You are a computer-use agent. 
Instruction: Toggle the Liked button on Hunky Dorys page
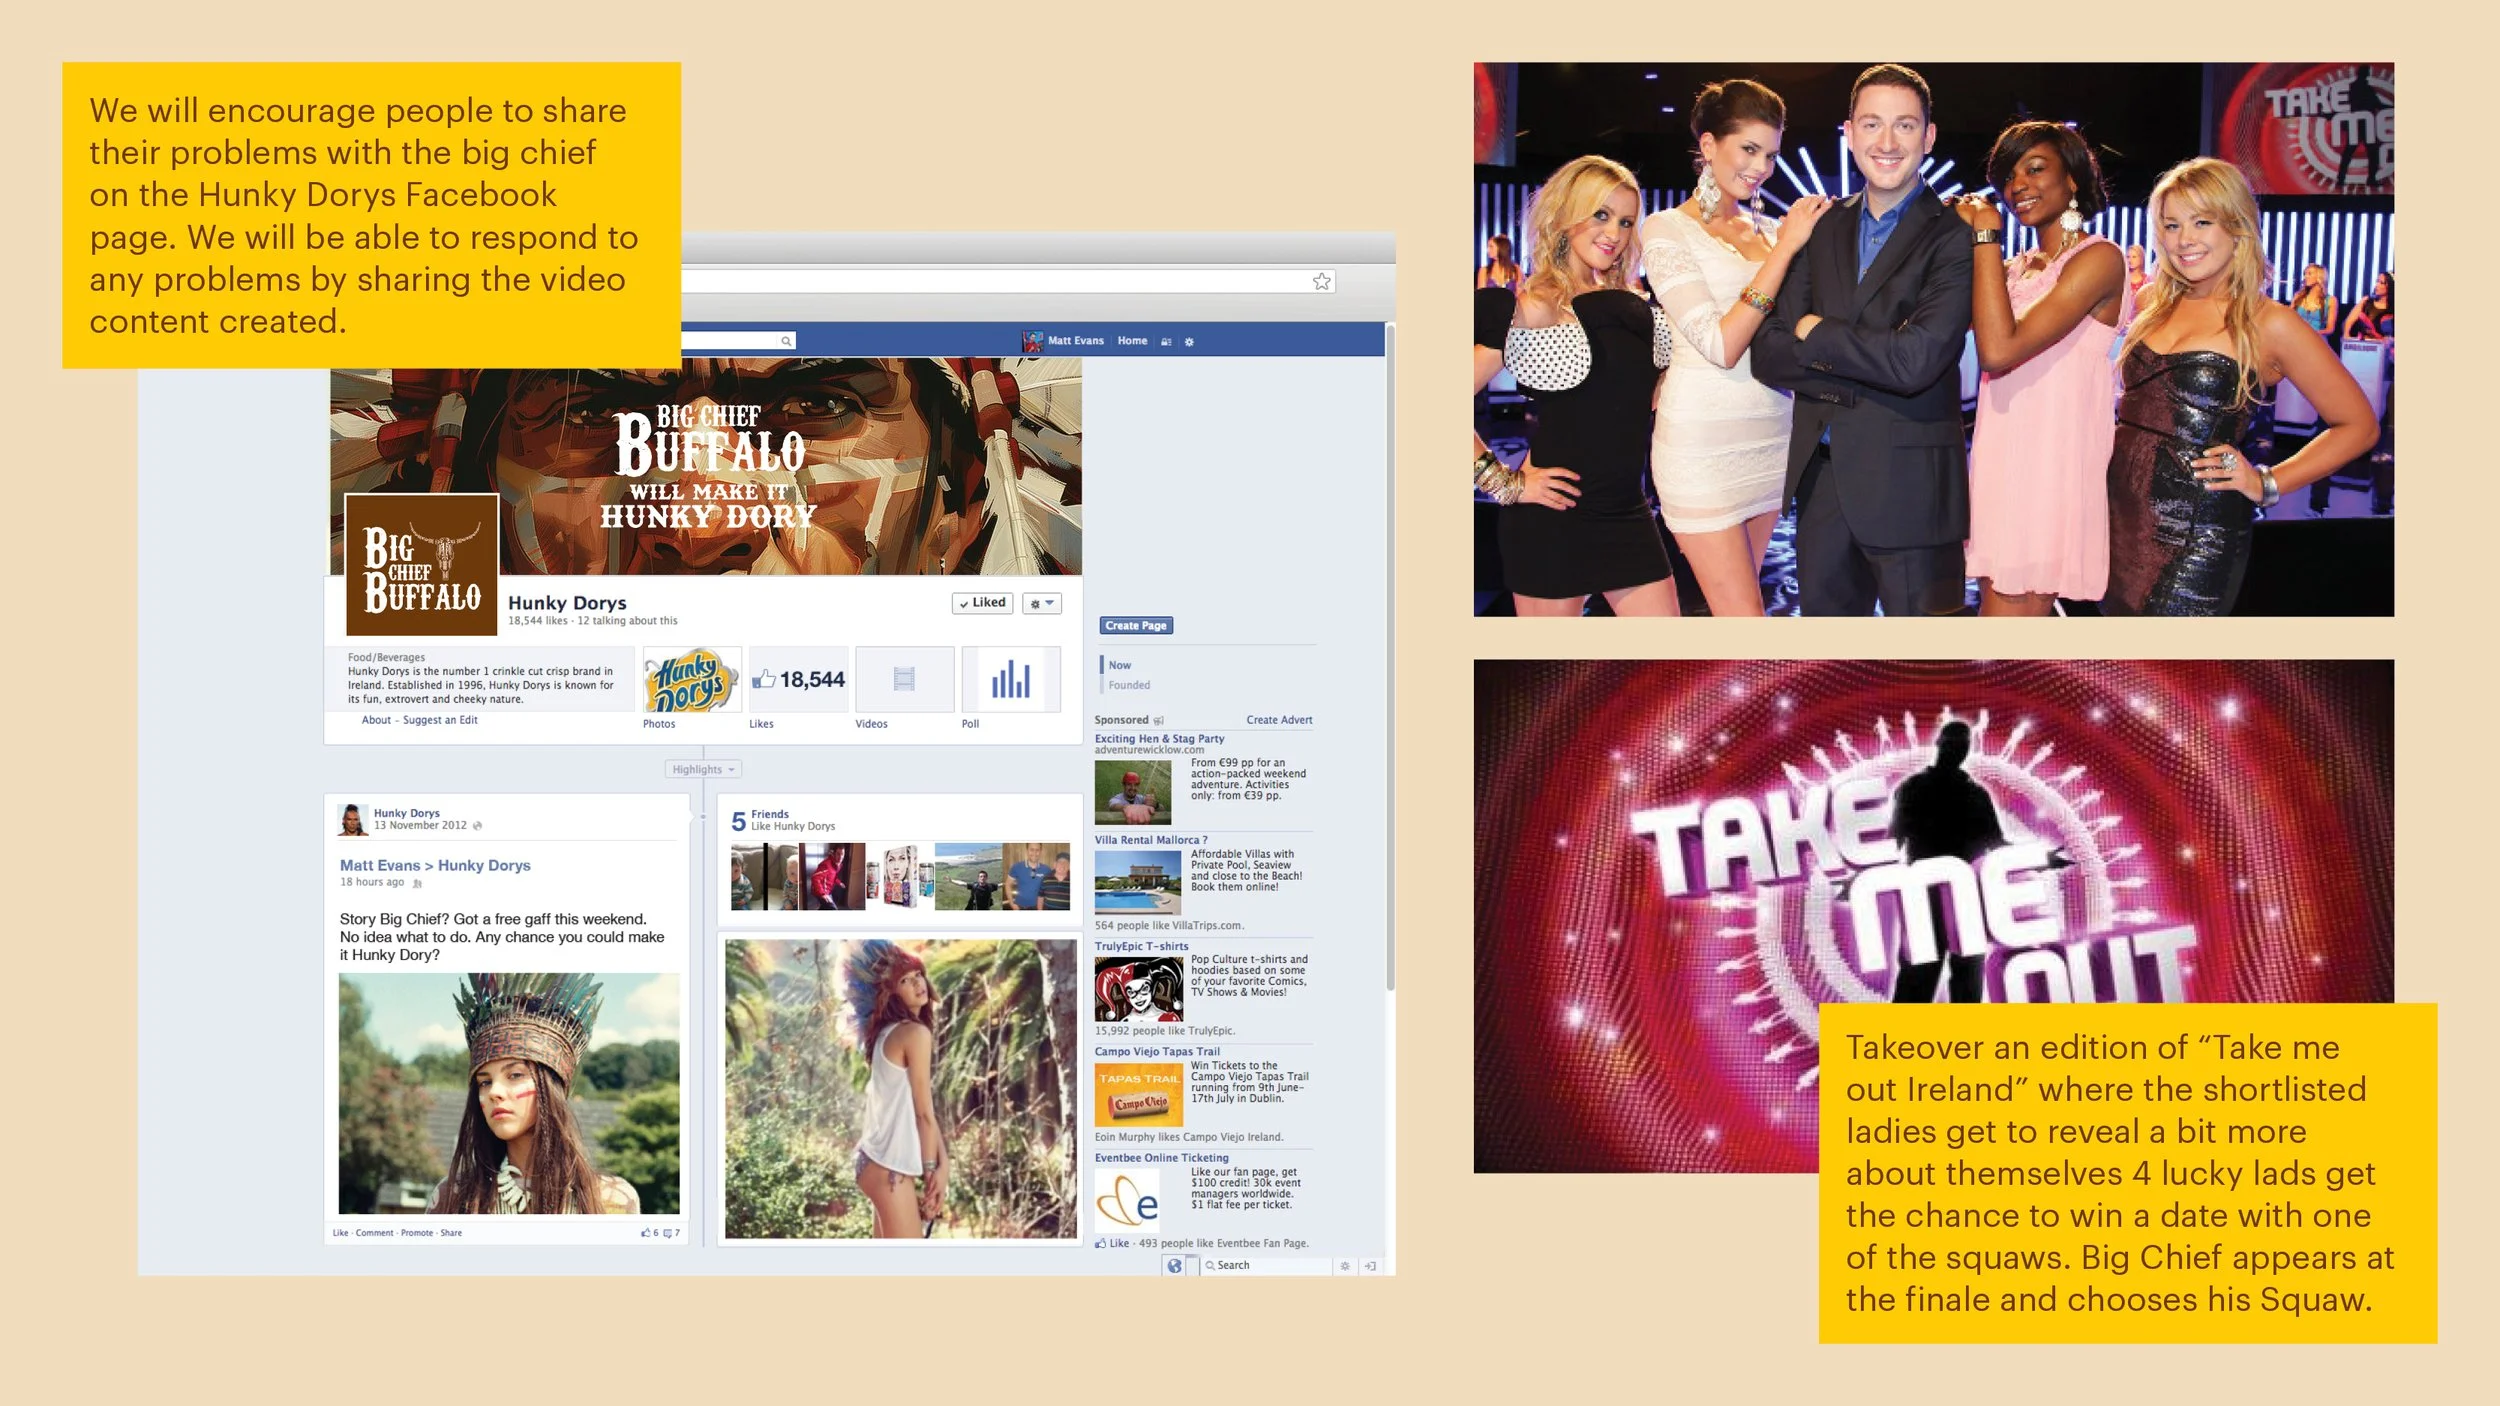982,603
